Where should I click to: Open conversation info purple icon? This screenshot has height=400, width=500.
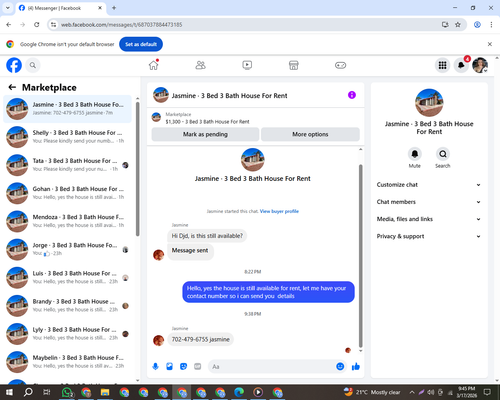pos(352,95)
